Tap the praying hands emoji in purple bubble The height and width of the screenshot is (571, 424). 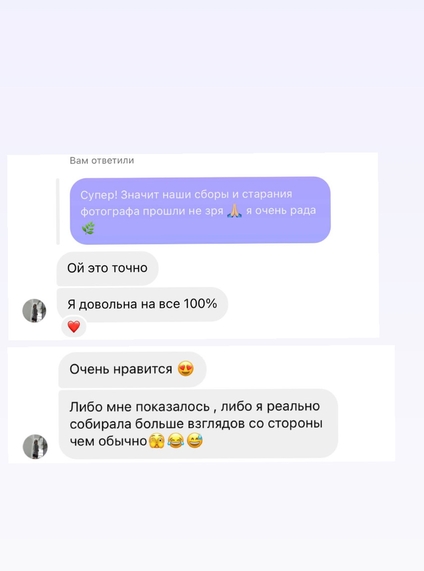click(234, 210)
